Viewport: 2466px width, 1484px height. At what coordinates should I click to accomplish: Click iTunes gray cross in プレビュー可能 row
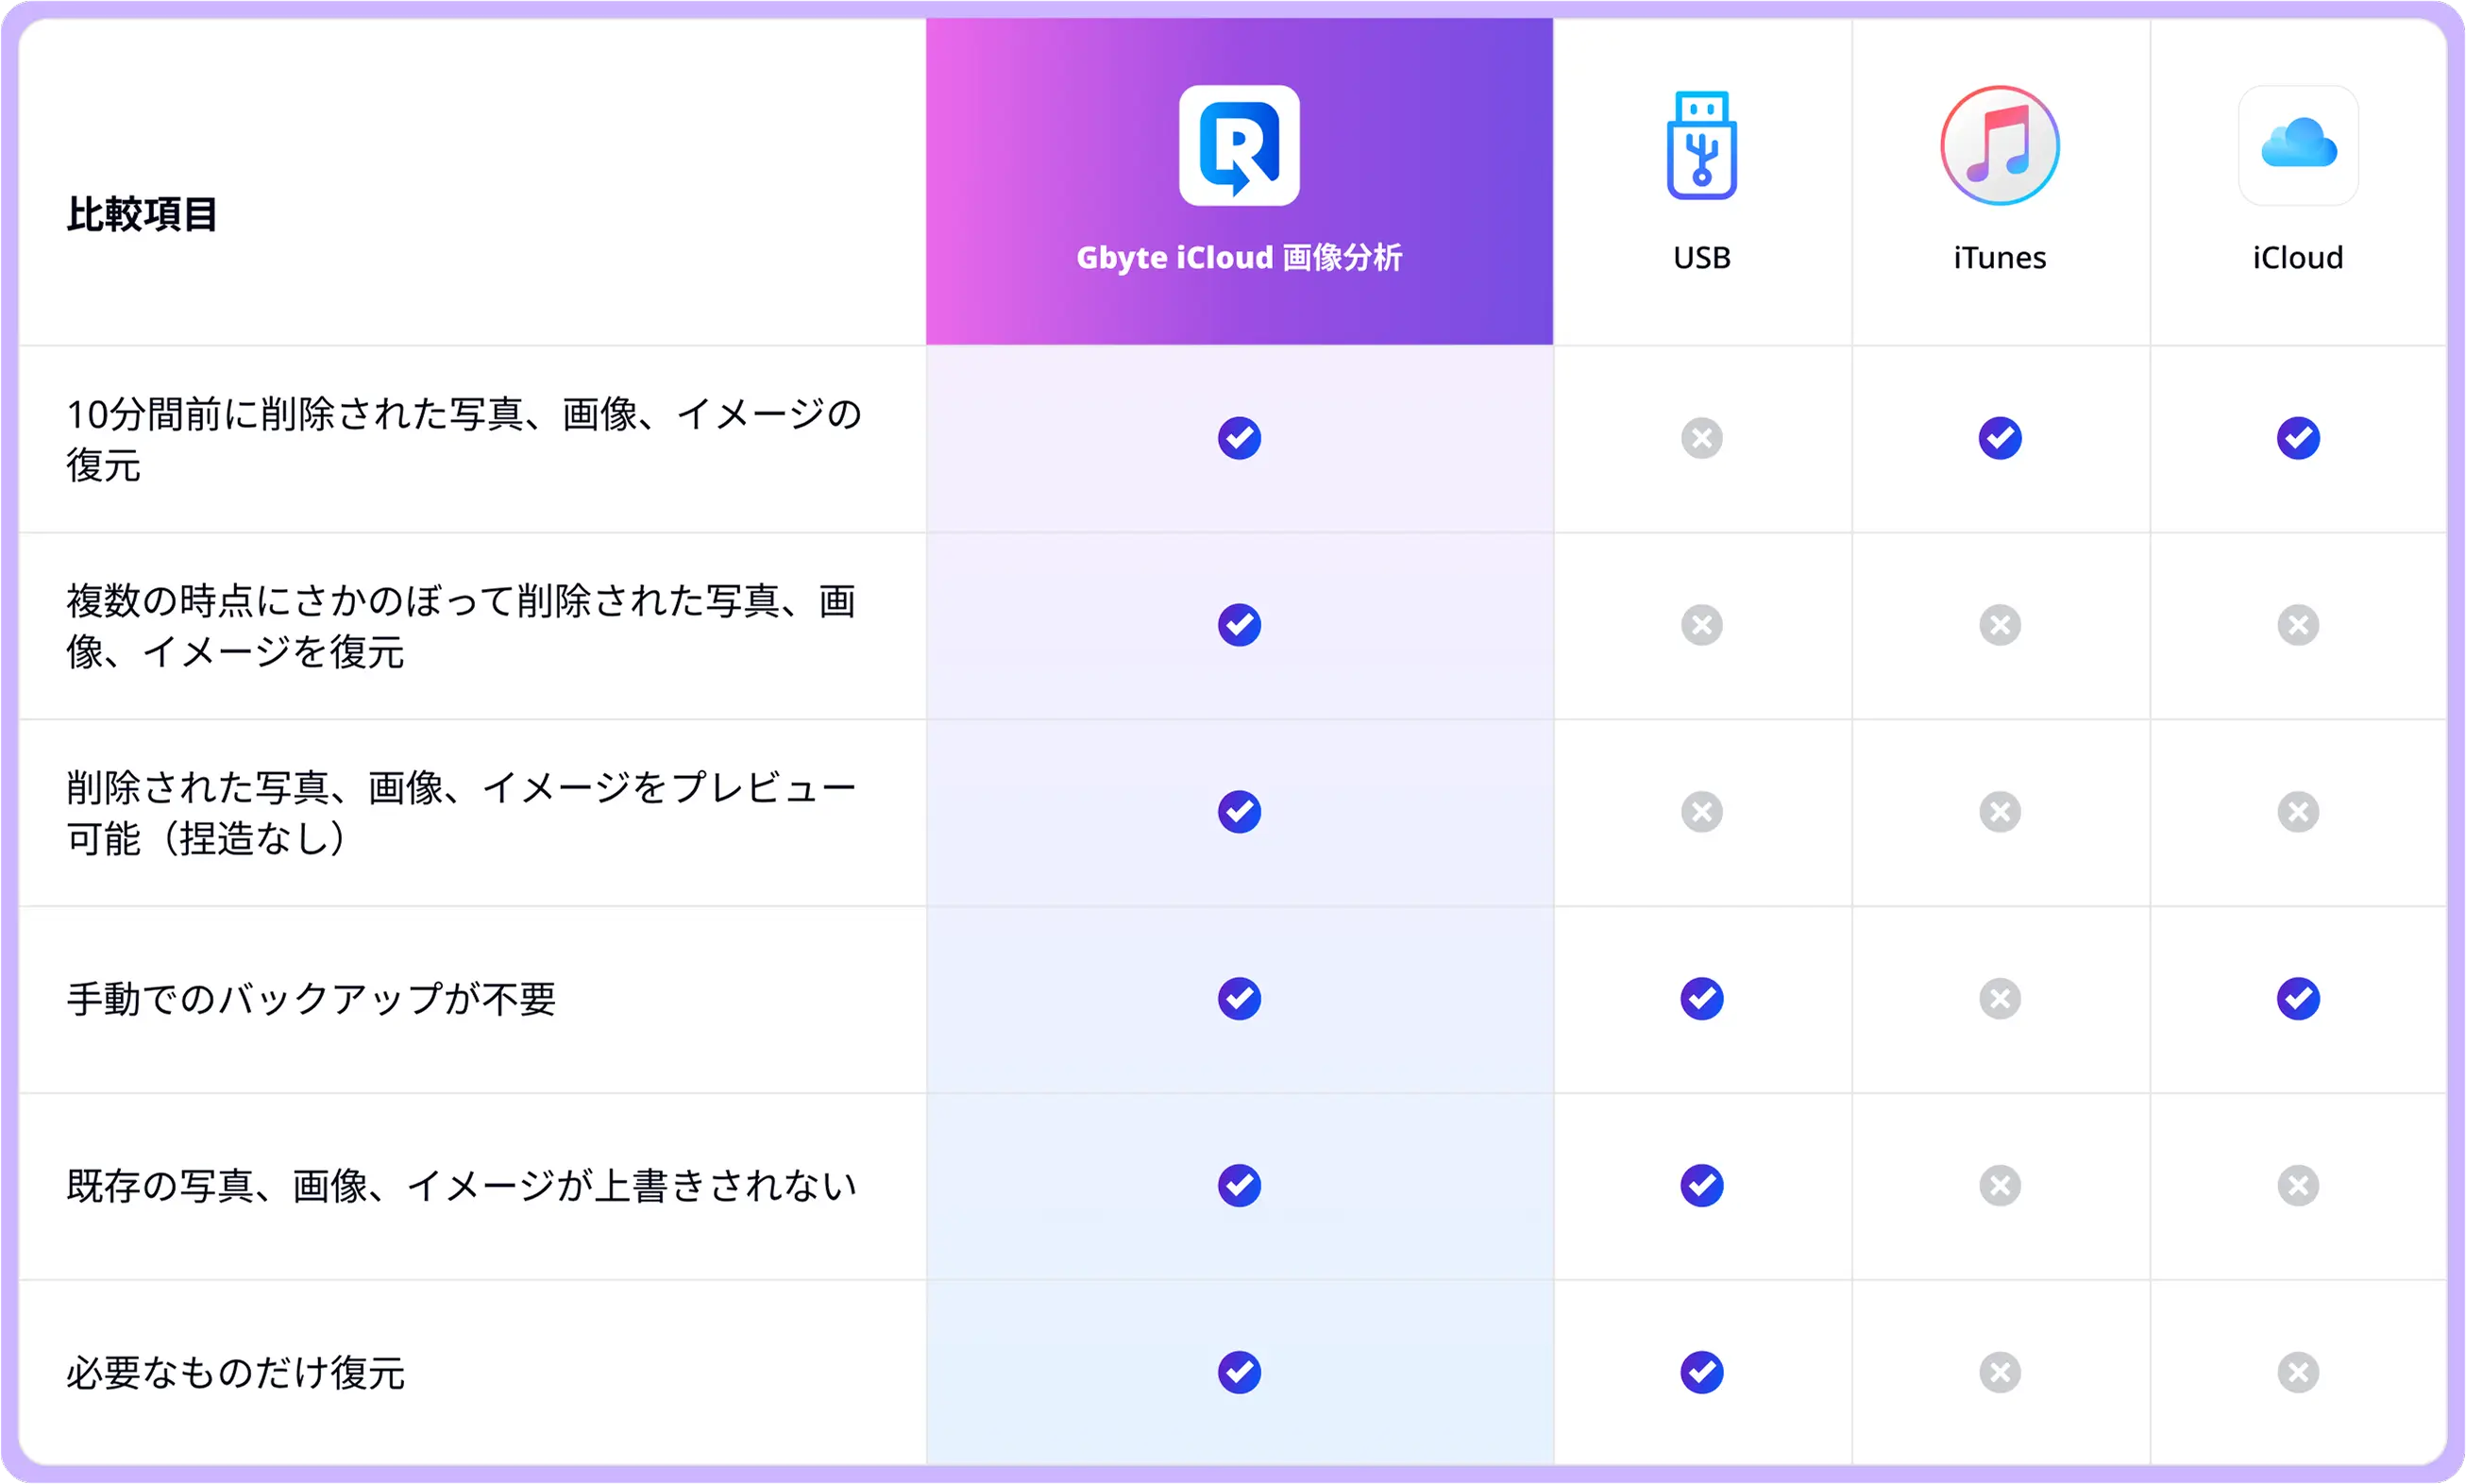(x=1999, y=812)
